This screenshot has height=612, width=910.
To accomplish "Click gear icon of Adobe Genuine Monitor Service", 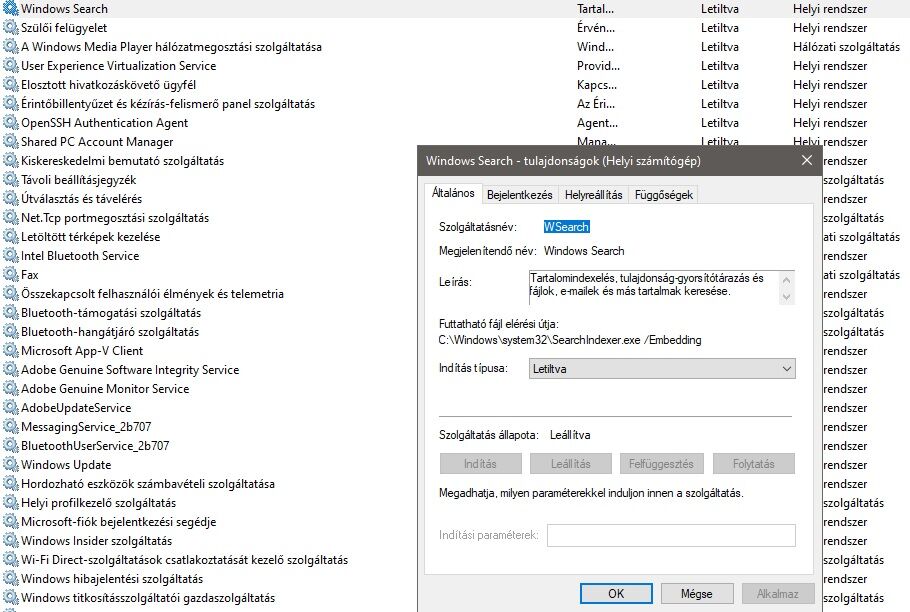I will tap(10, 389).
